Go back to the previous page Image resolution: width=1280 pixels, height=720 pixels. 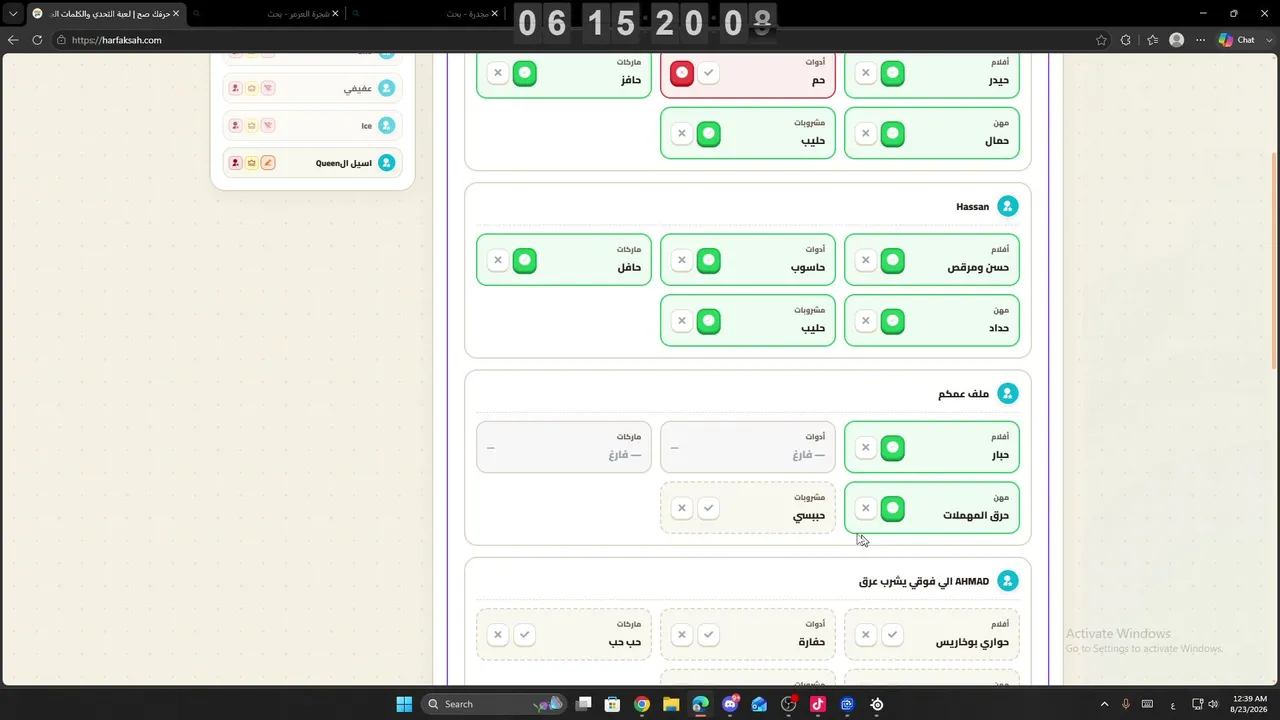(13, 40)
